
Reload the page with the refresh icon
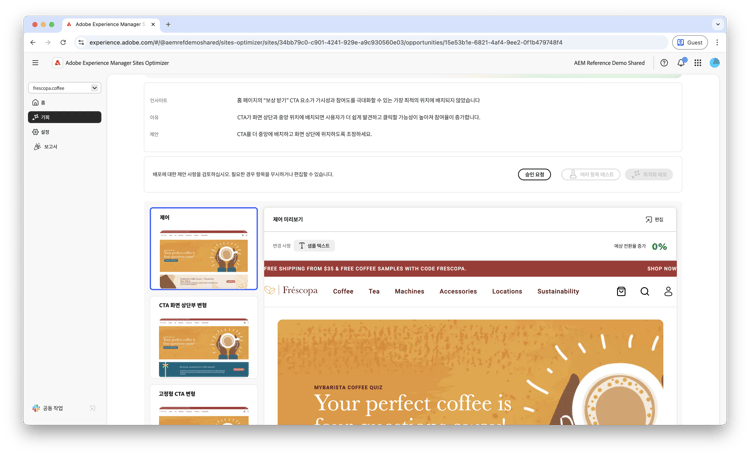pyautogui.click(x=63, y=43)
